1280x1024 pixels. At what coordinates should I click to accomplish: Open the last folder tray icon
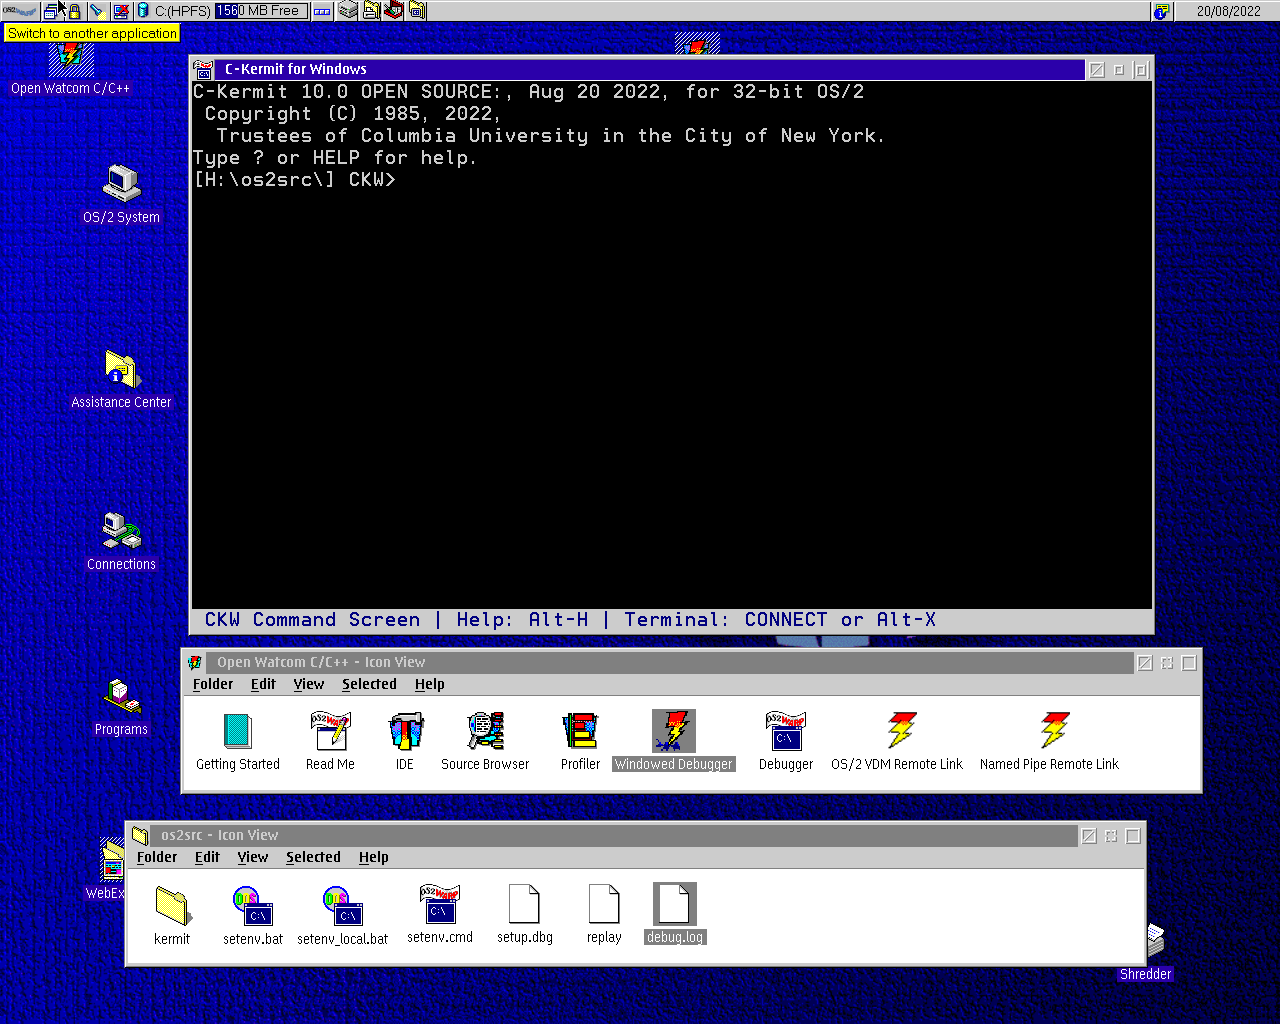point(417,11)
